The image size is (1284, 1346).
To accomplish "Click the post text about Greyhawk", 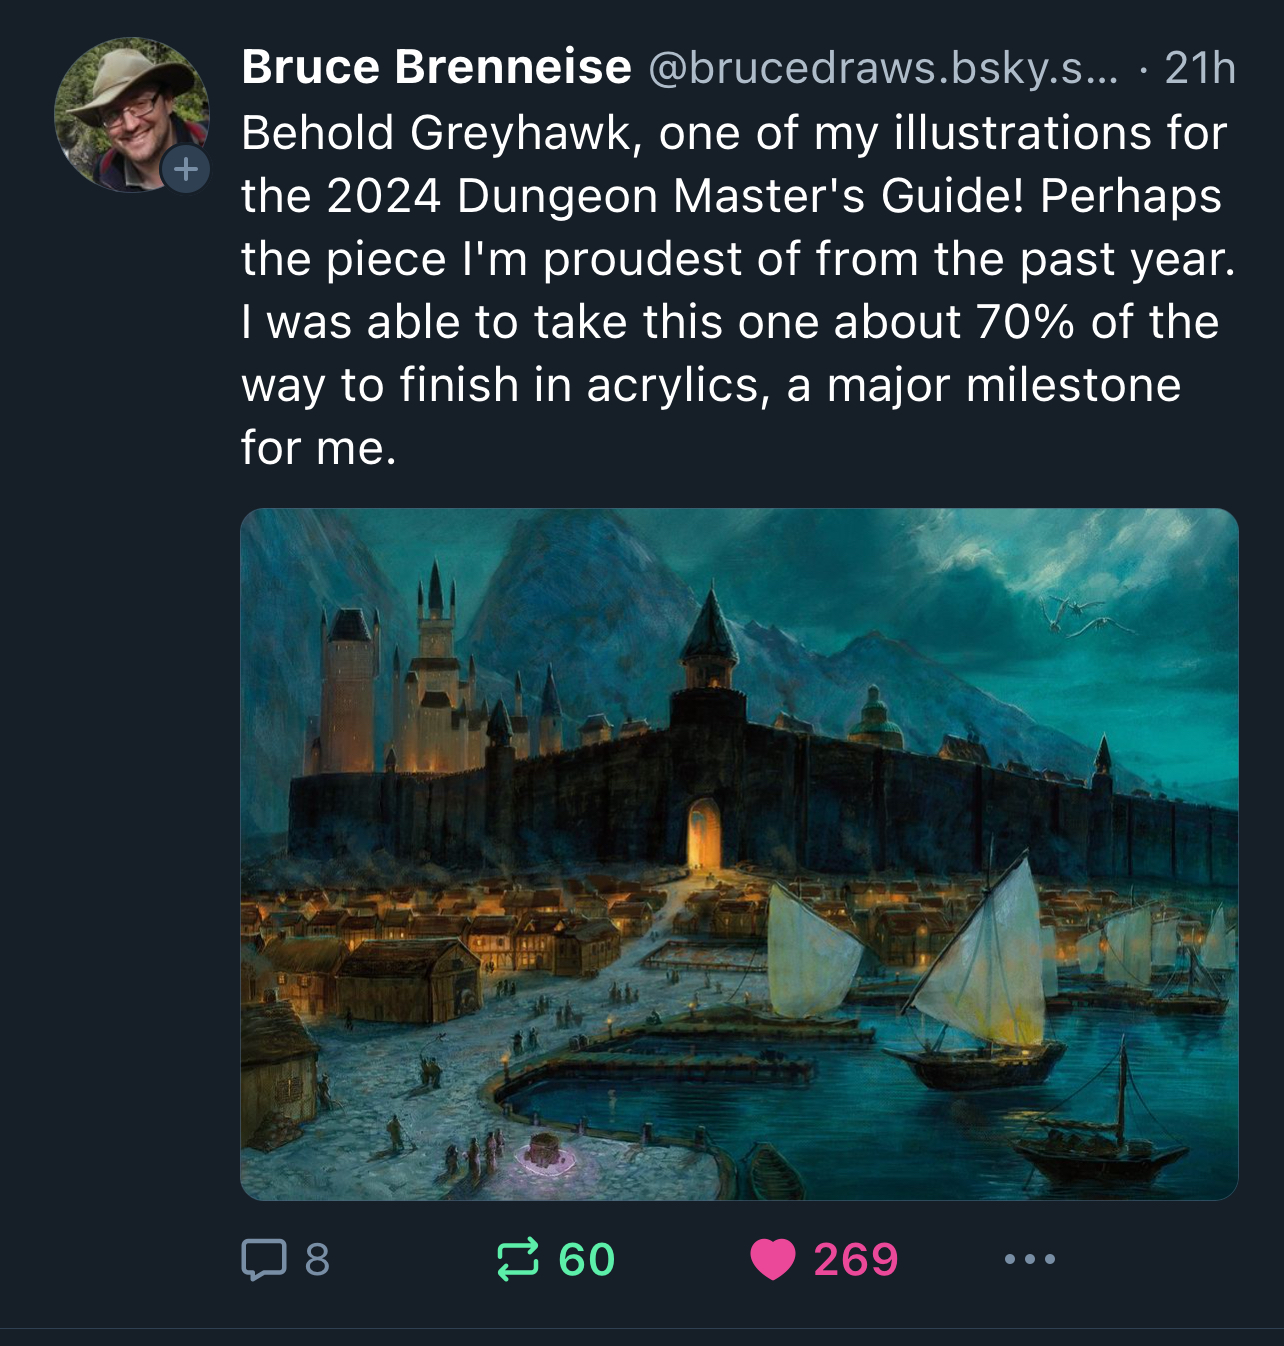I will pyautogui.click(x=738, y=290).
